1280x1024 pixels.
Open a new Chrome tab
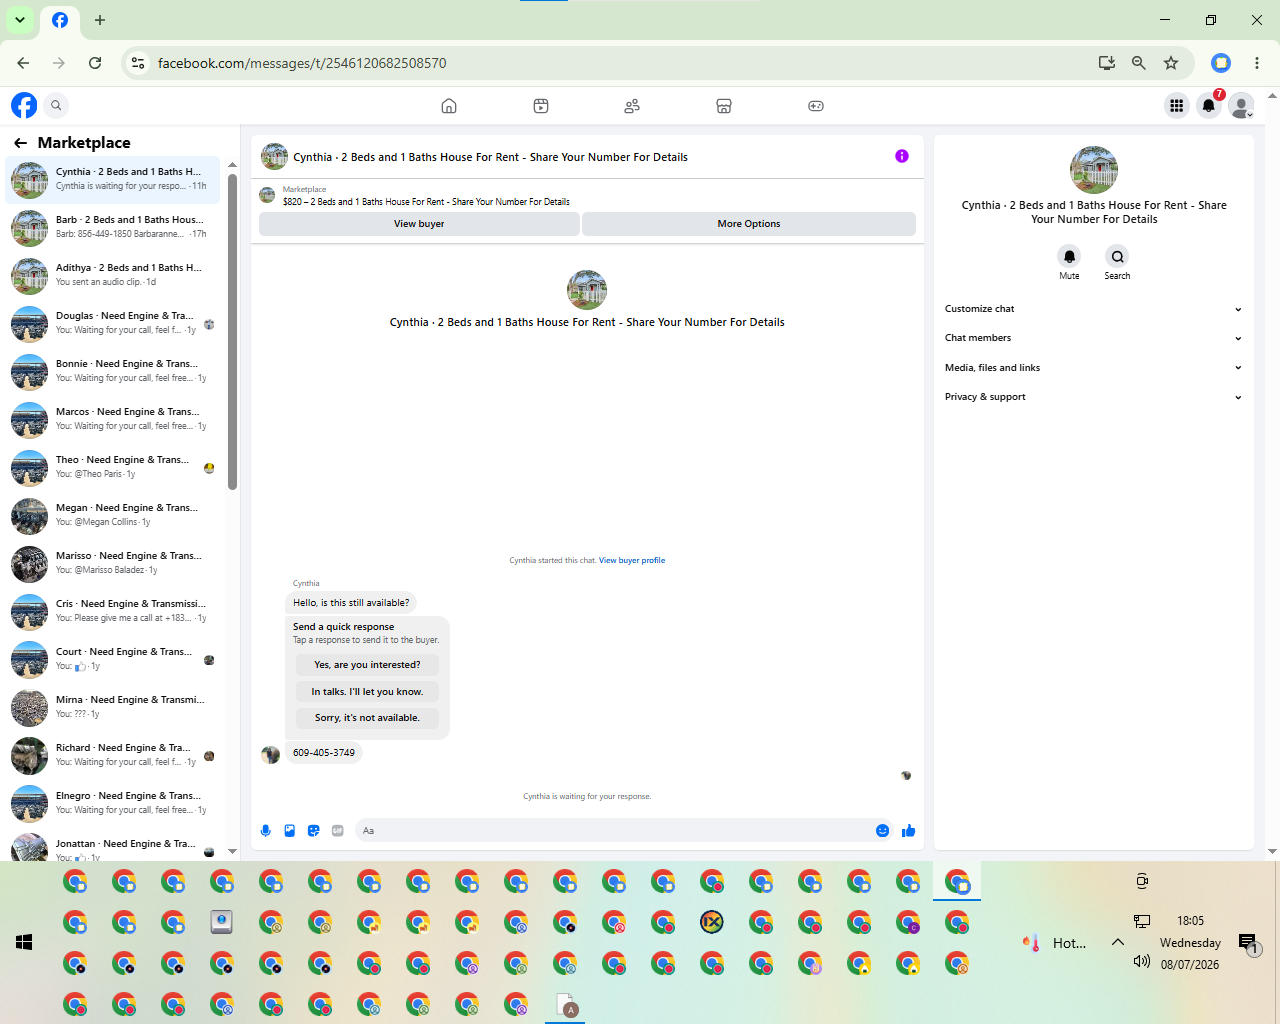point(100,20)
